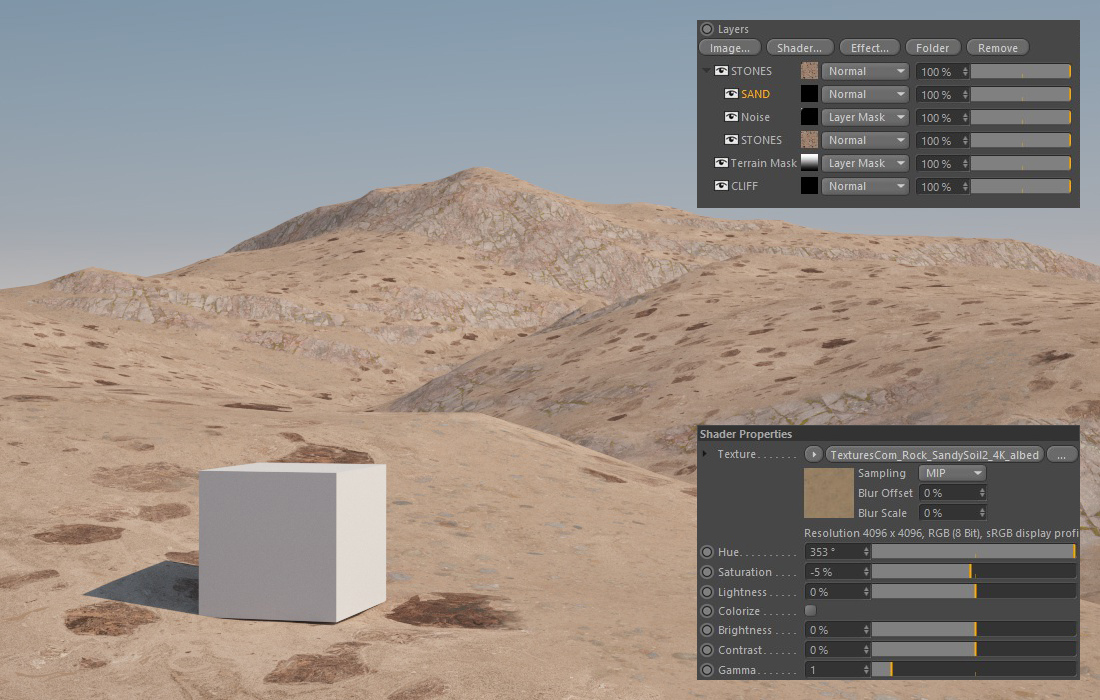Click the arrow button beside Texture
Image resolution: width=1100 pixels, height=700 pixels.
[814, 454]
